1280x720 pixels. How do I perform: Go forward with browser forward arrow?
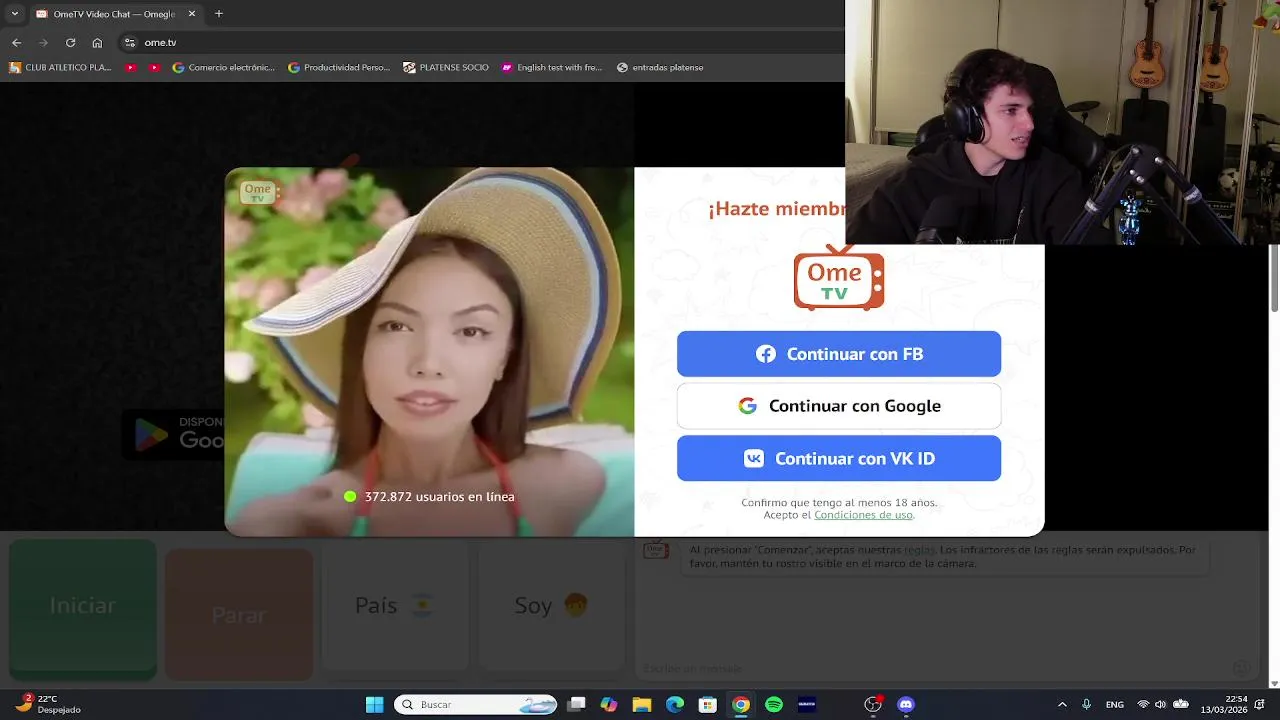(x=43, y=43)
